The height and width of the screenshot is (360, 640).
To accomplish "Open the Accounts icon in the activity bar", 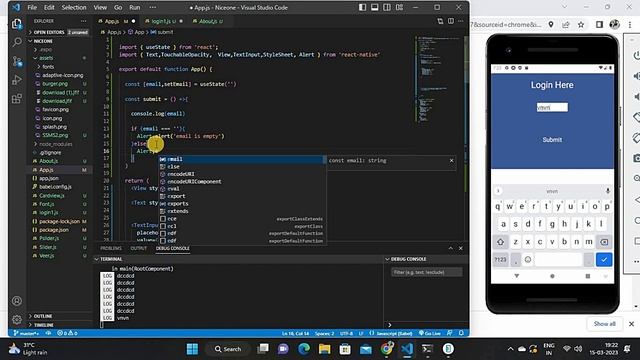I will tap(17, 301).
